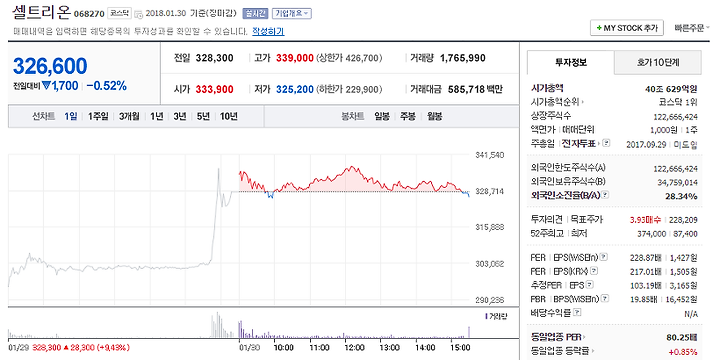This screenshot has height=360, width=720.
Task: Open help icon for PER EPS(WISEfn)
Action: point(604,256)
